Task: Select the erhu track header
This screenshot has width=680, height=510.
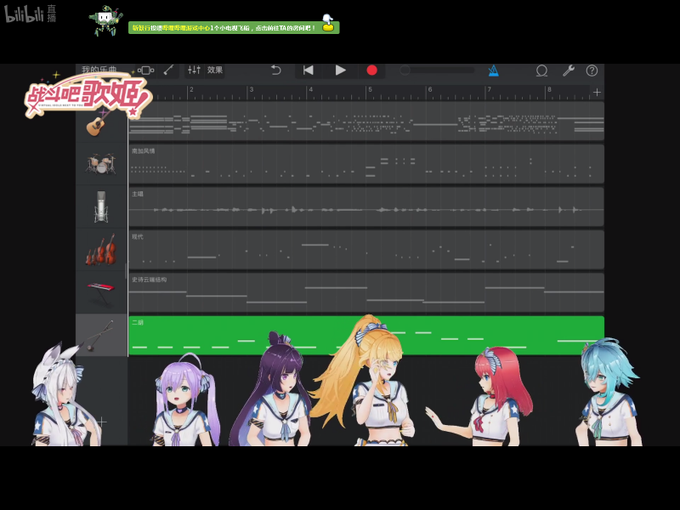Action: 101,335
